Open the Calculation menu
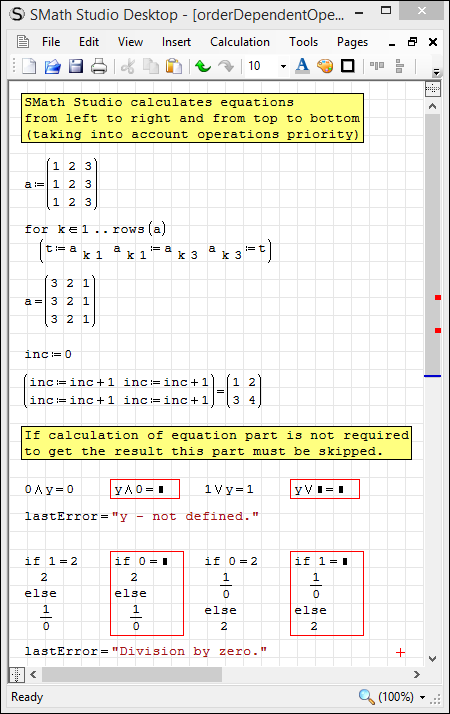Viewport: 450px width, 714px height. coord(240,42)
